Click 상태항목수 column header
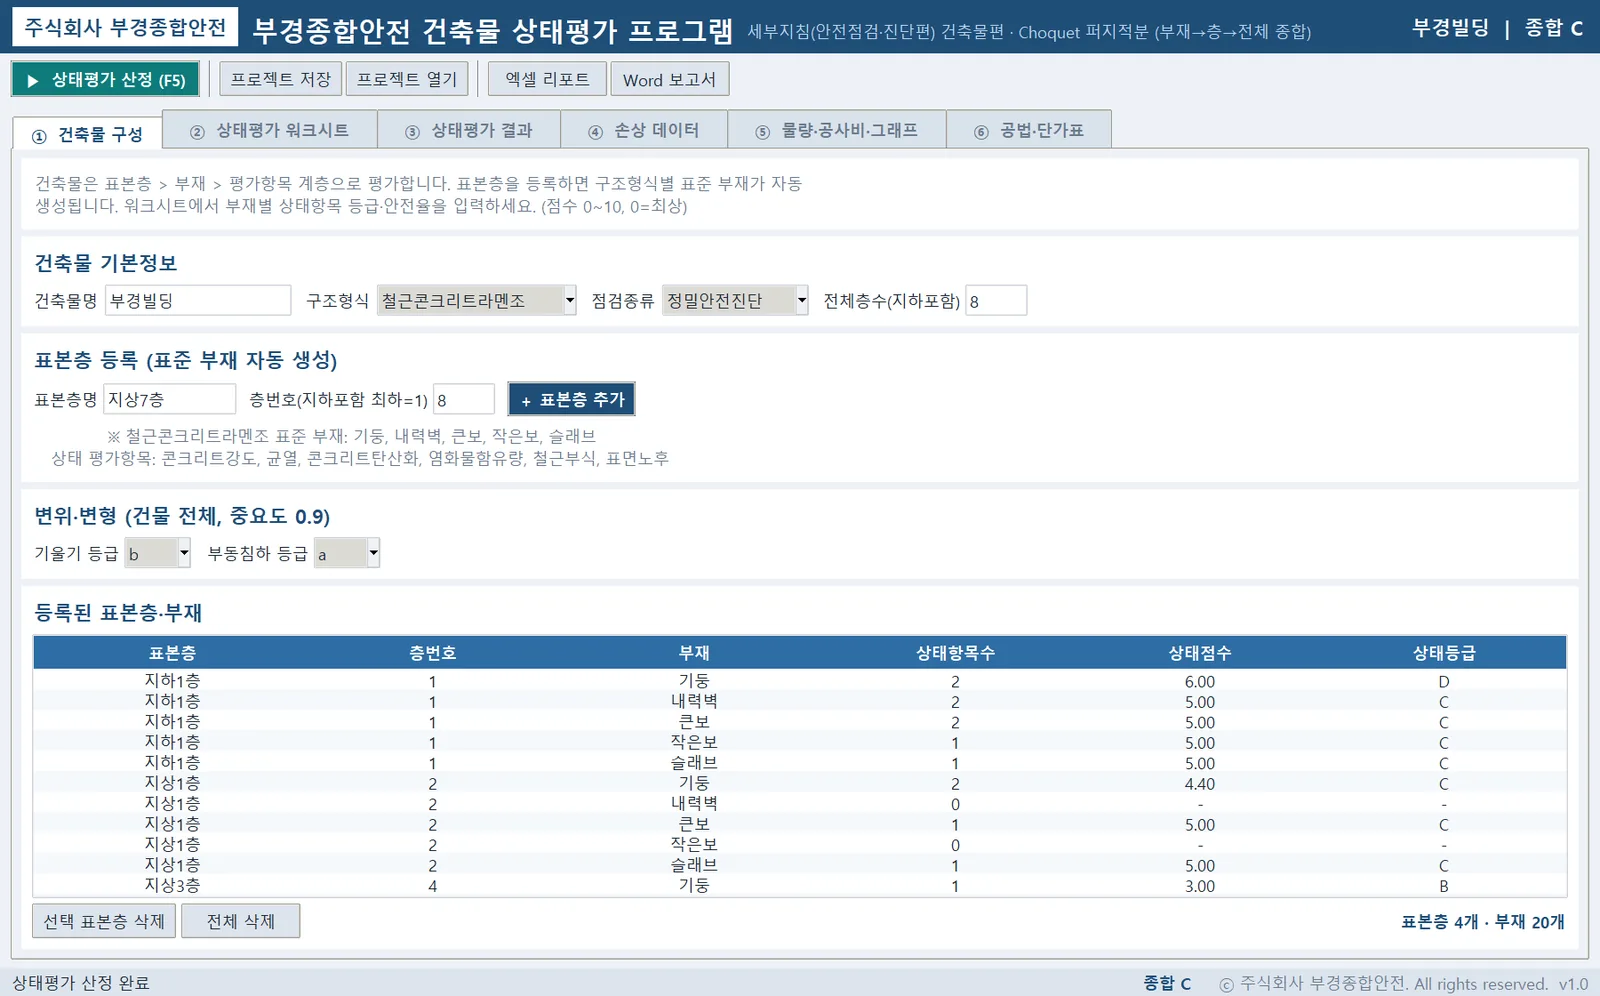Image resolution: width=1600 pixels, height=996 pixels. point(955,652)
